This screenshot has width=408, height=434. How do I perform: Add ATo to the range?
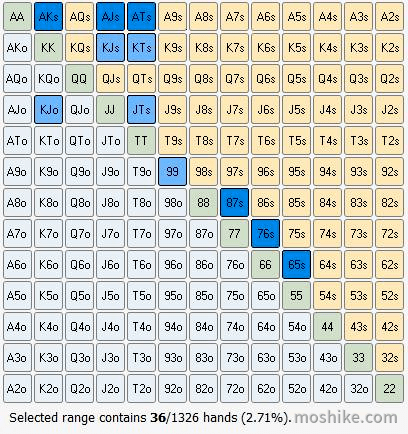click(17, 141)
